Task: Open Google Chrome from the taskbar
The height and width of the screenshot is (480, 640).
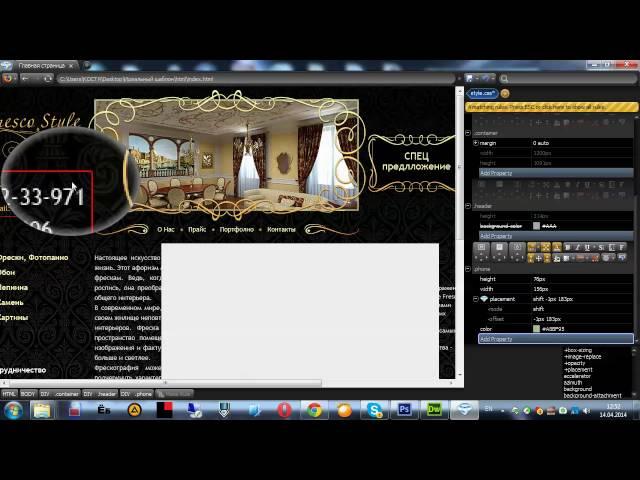Action: tap(314, 410)
